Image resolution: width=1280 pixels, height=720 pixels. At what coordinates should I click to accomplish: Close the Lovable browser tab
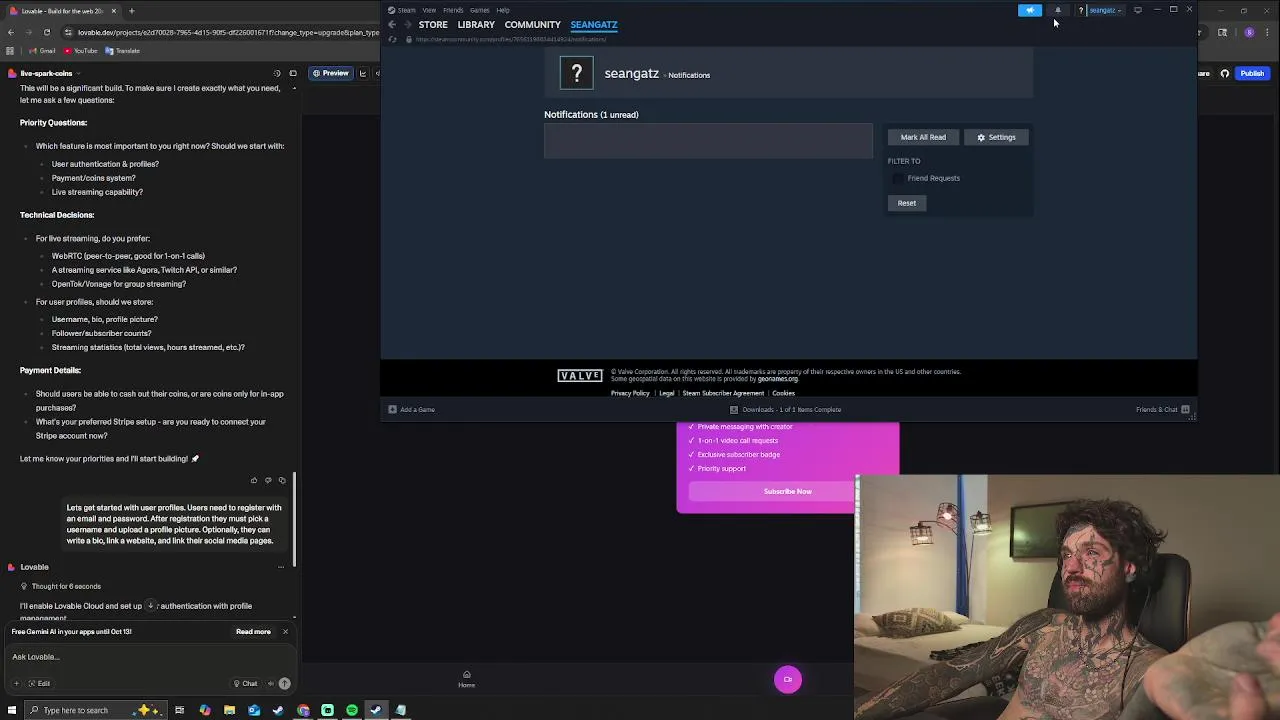tap(113, 11)
